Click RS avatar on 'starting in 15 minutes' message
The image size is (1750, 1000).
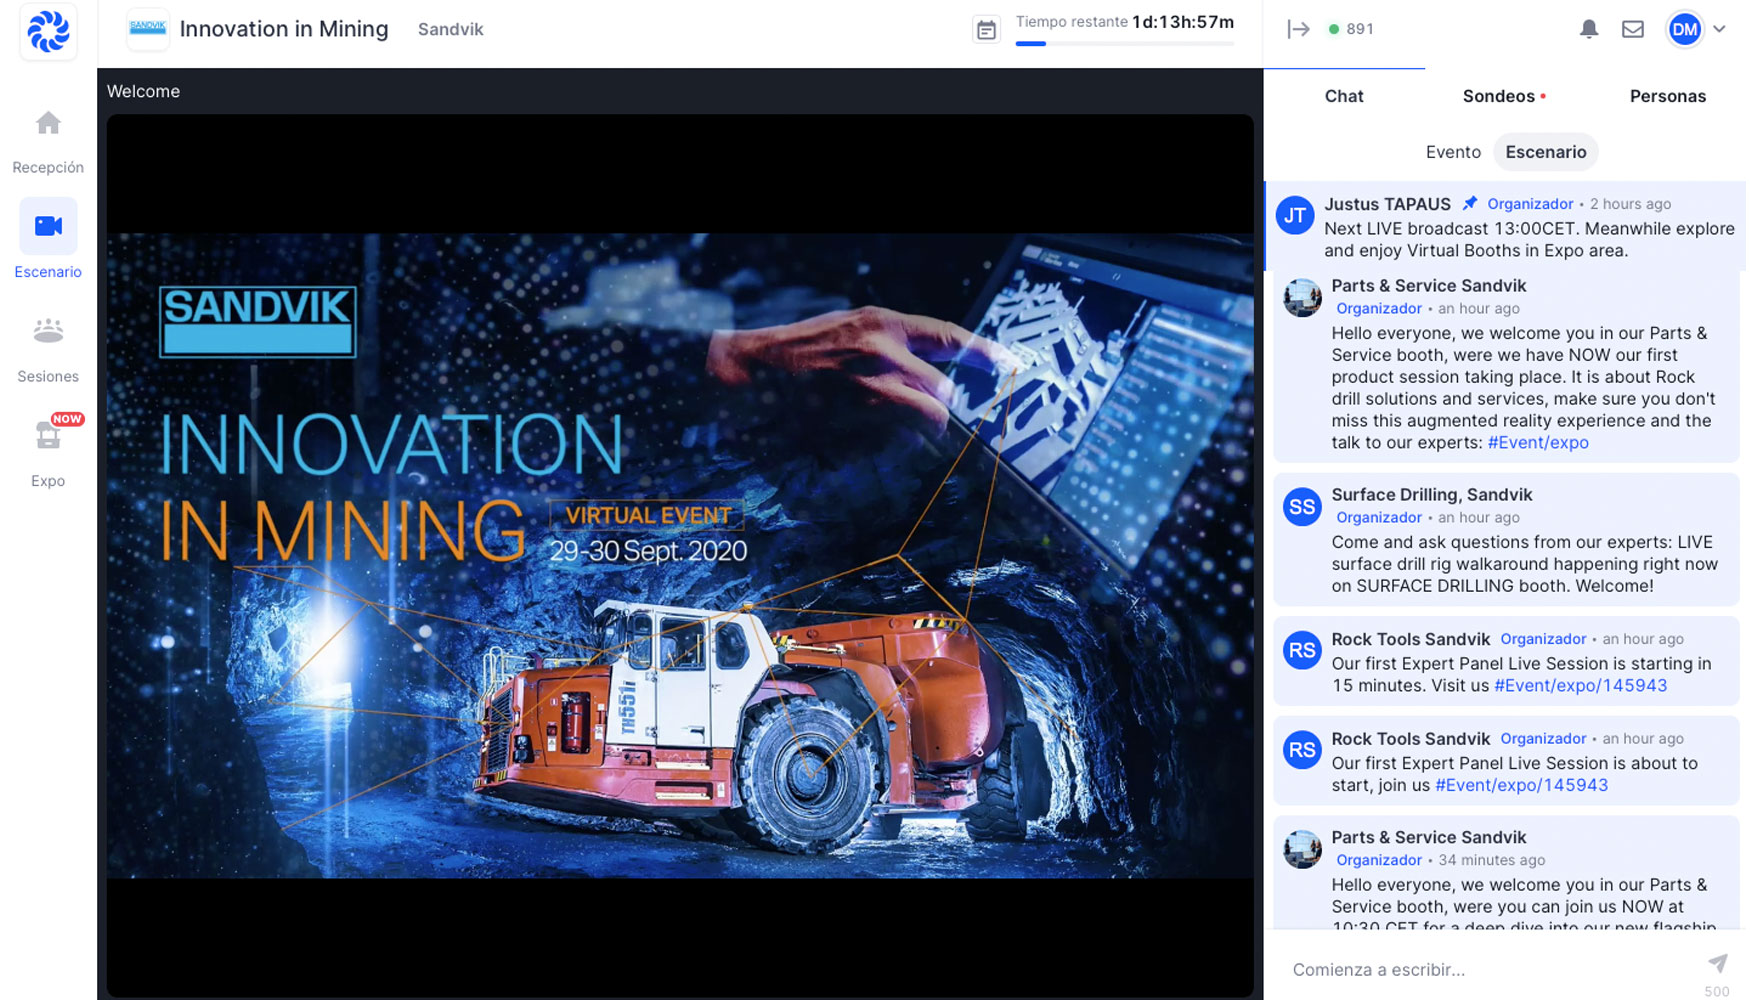[1302, 651]
